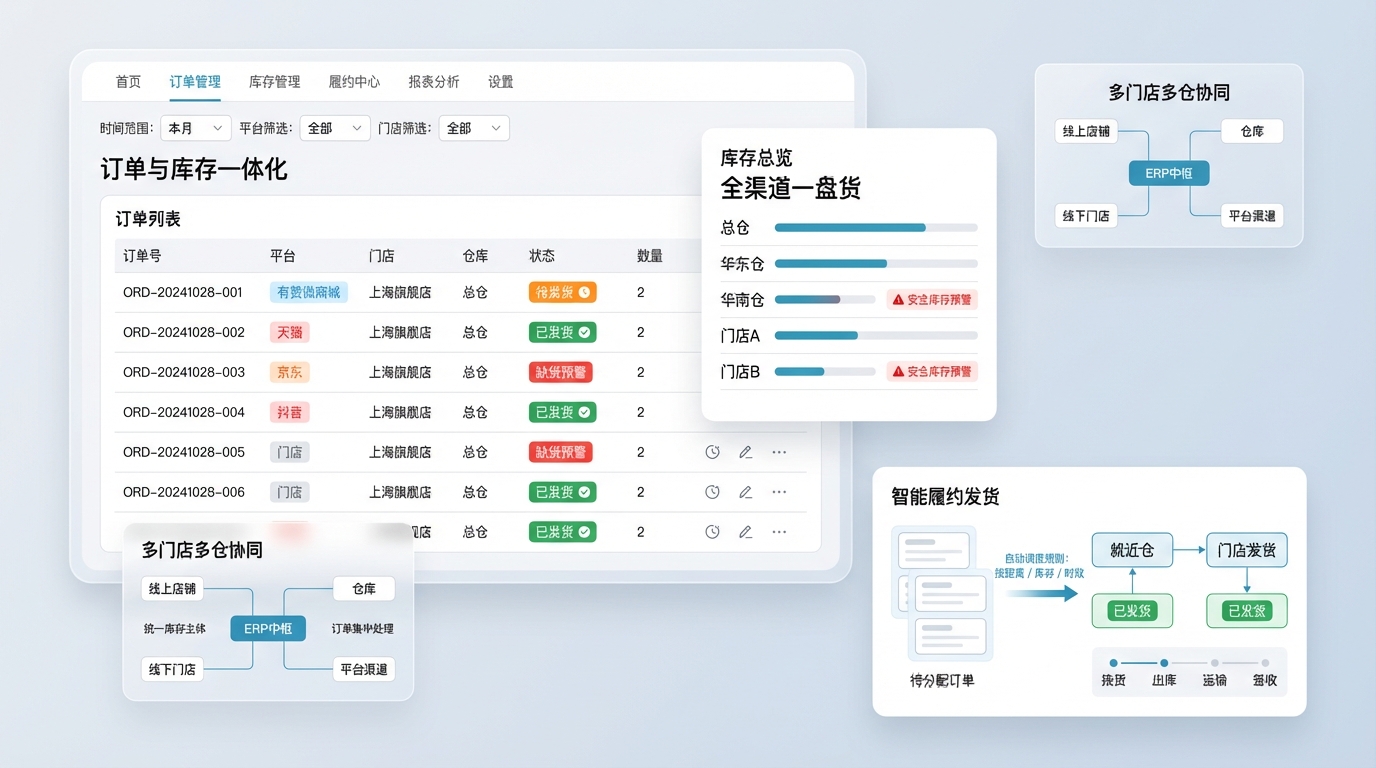Select the edit pencil icon on ORD-20241028-006
The height and width of the screenshot is (768, 1376).
click(x=745, y=492)
